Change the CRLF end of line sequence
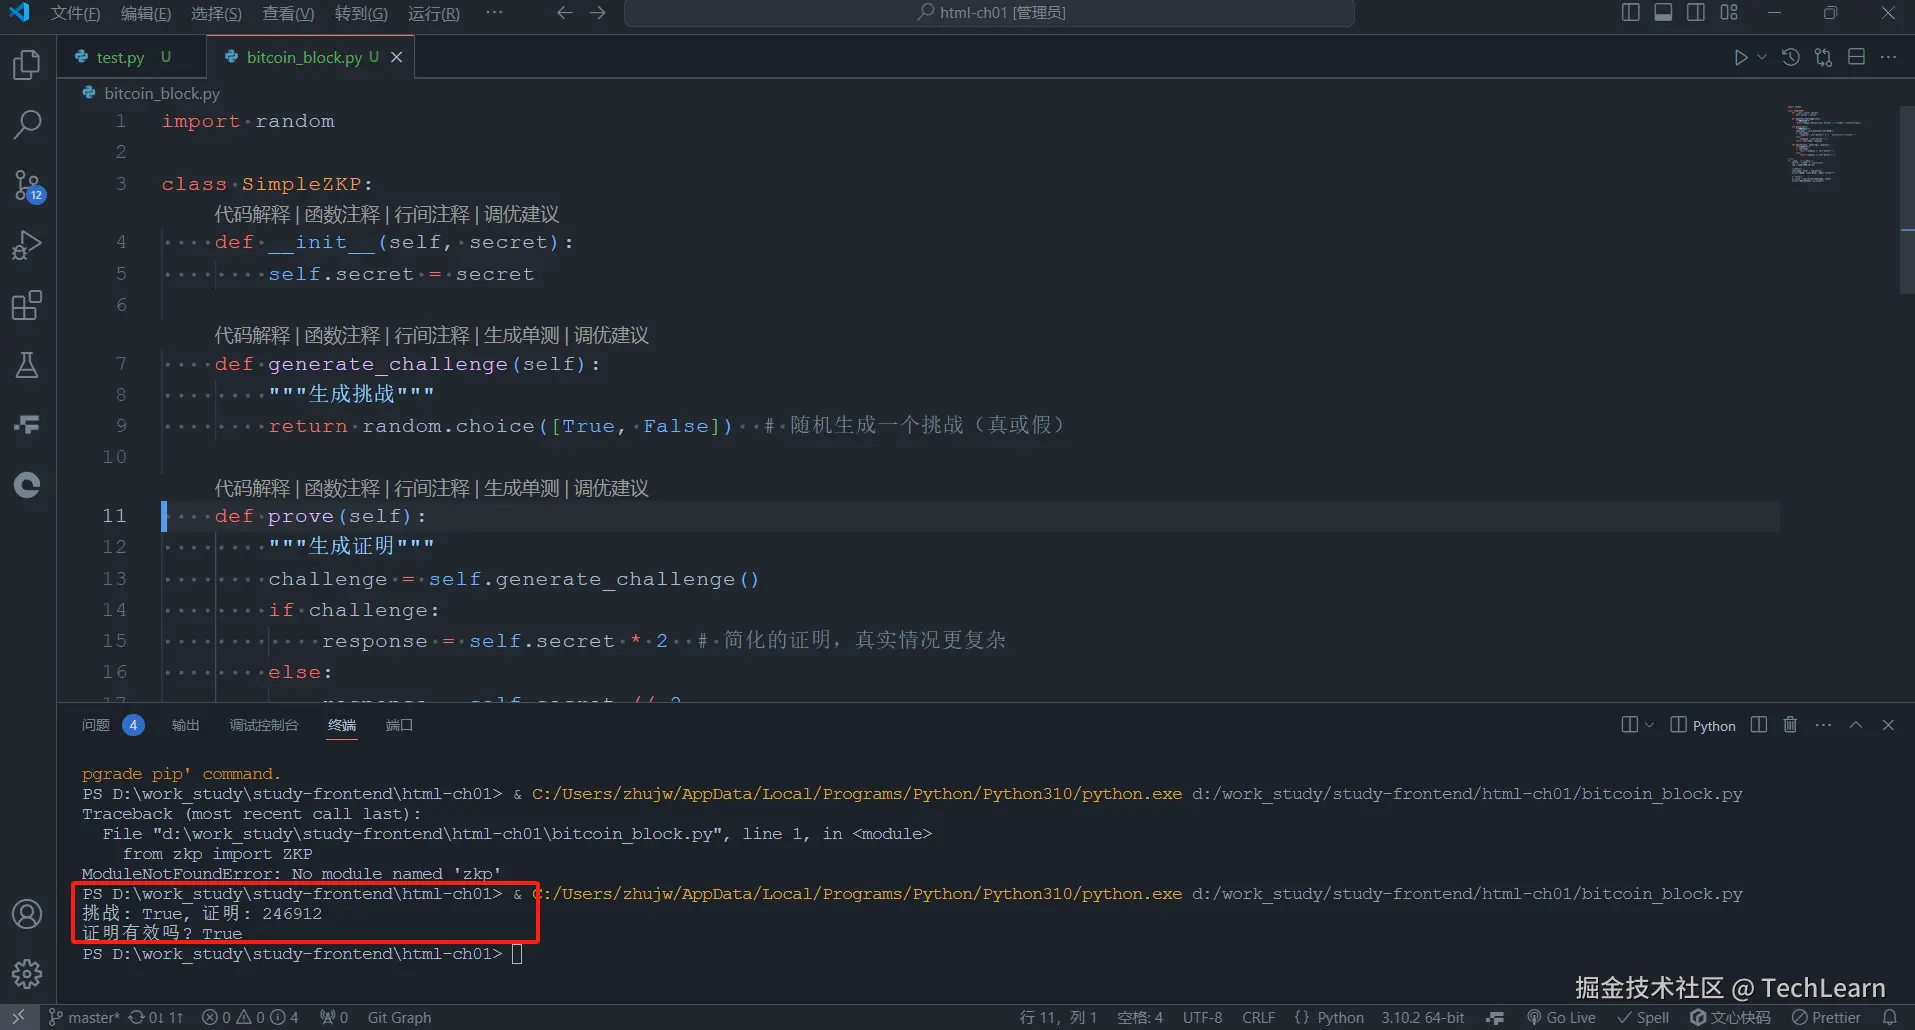Screen dimensions: 1915x1030 point(1258,1017)
